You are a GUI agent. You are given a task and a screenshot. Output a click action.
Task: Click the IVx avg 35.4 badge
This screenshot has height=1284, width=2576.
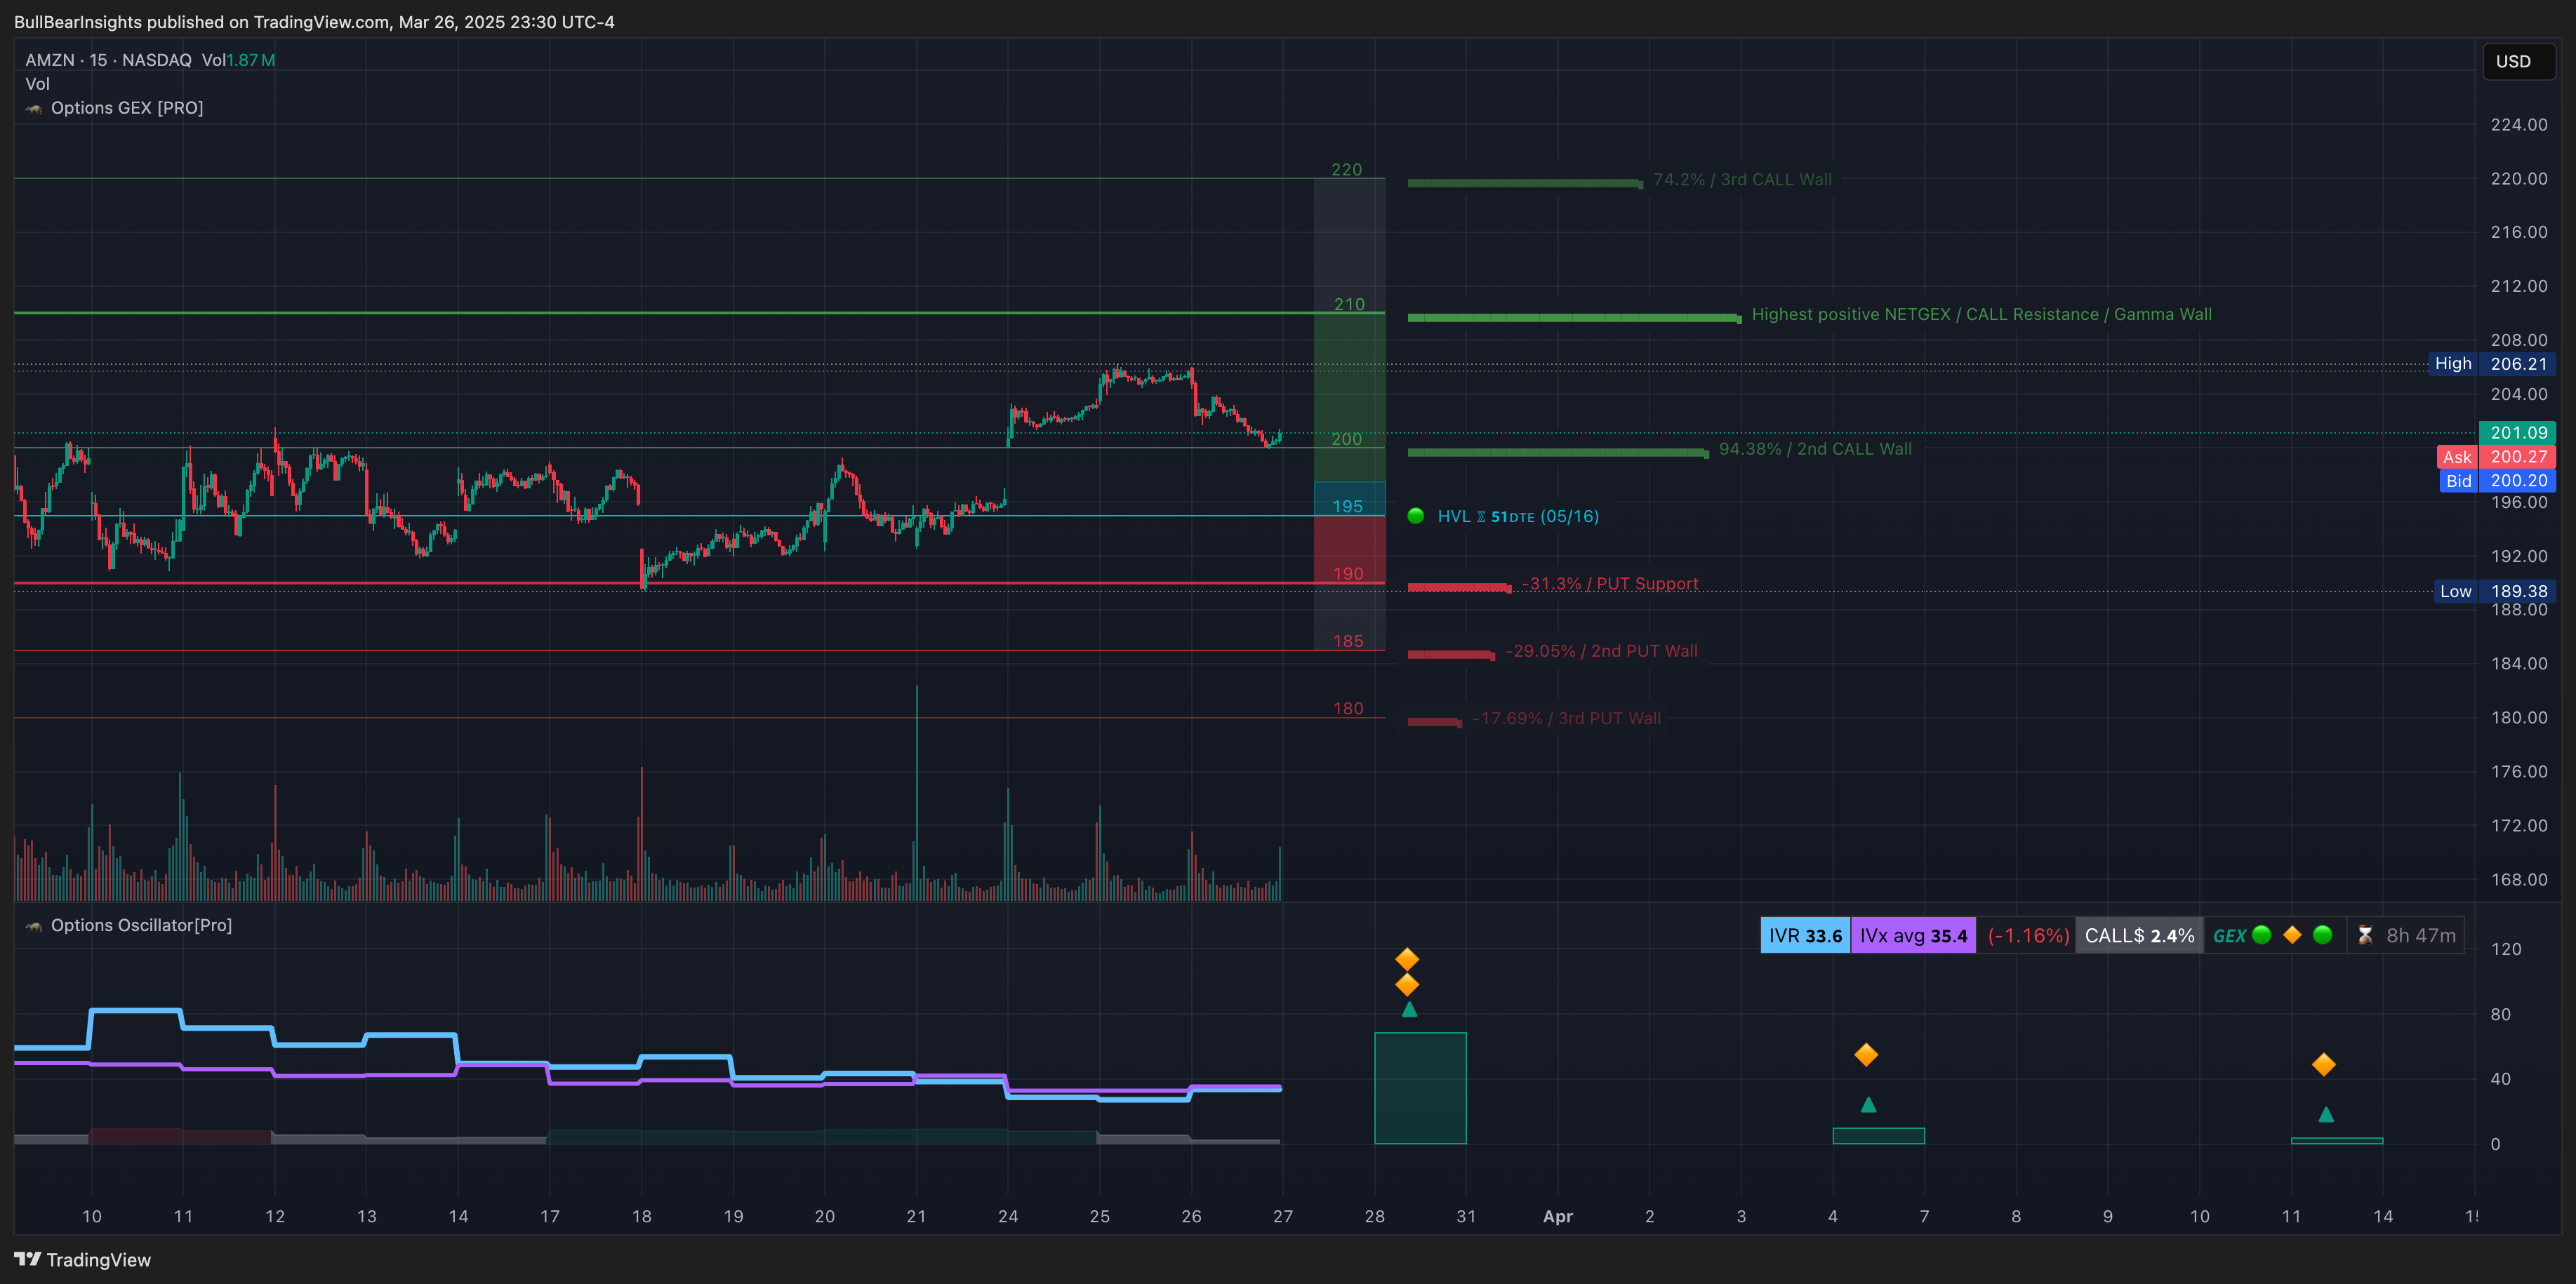1913,935
